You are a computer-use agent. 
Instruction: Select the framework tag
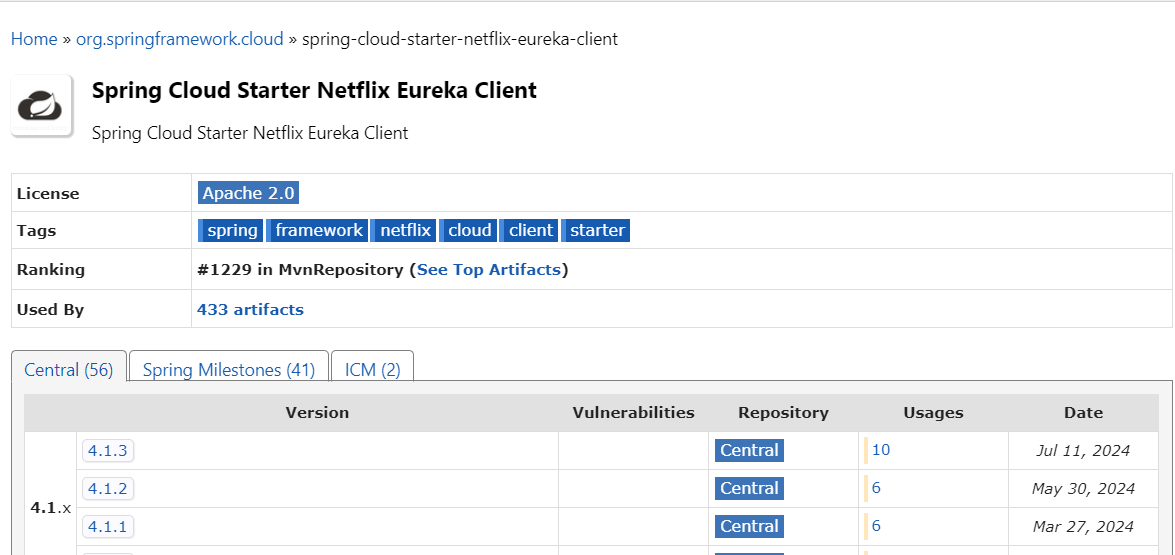(x=318, y=231)
